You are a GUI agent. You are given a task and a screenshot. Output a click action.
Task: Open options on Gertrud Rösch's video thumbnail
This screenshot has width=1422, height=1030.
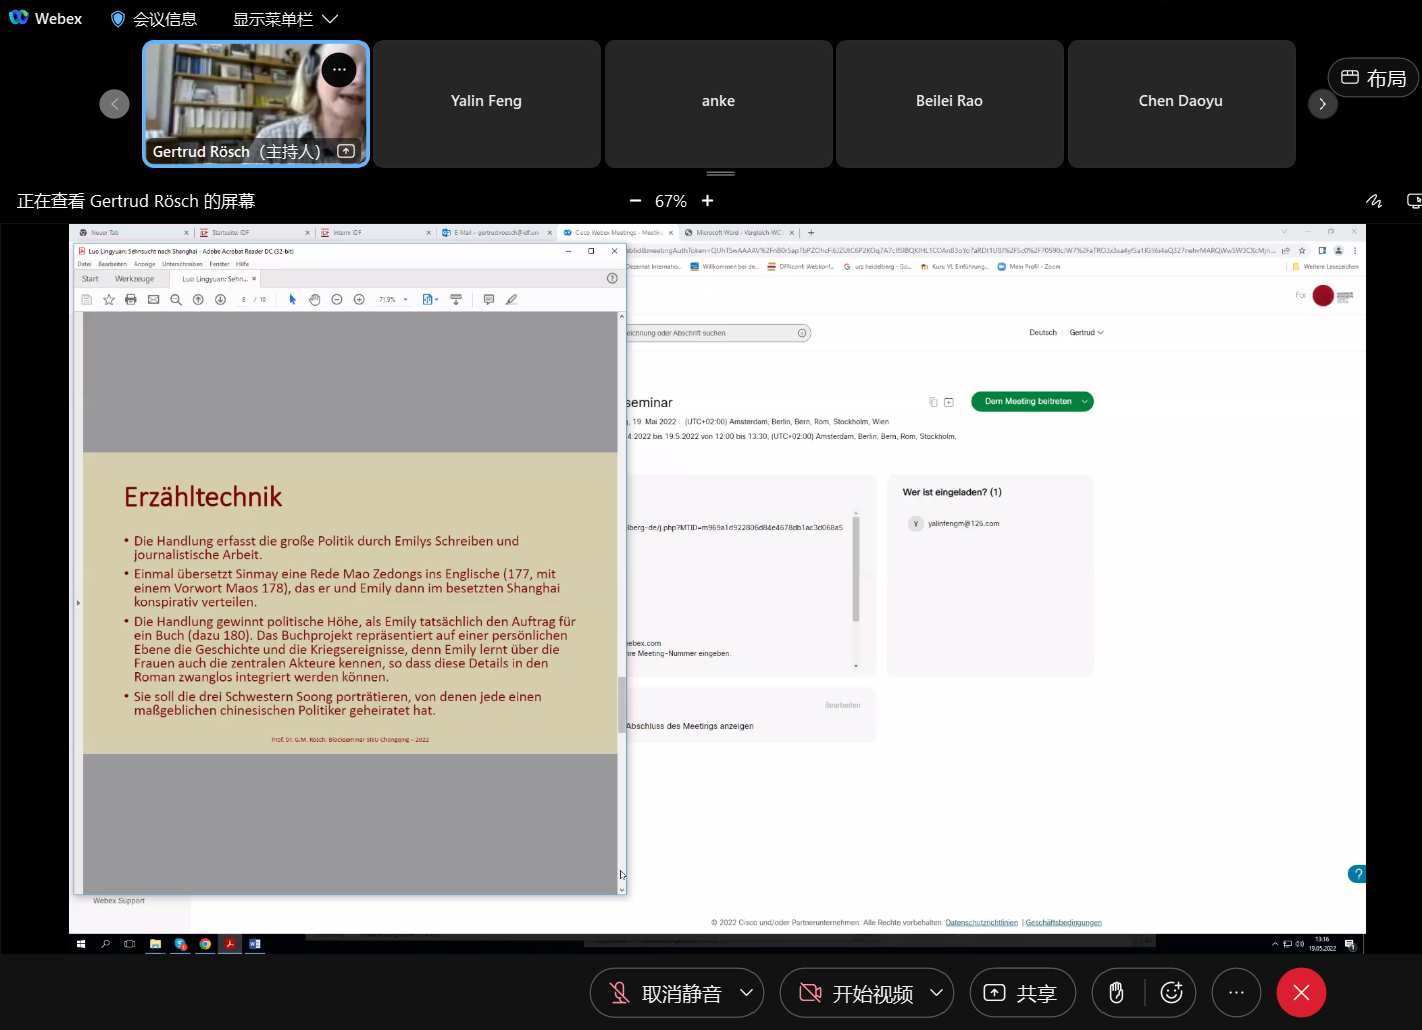[339, 70]
